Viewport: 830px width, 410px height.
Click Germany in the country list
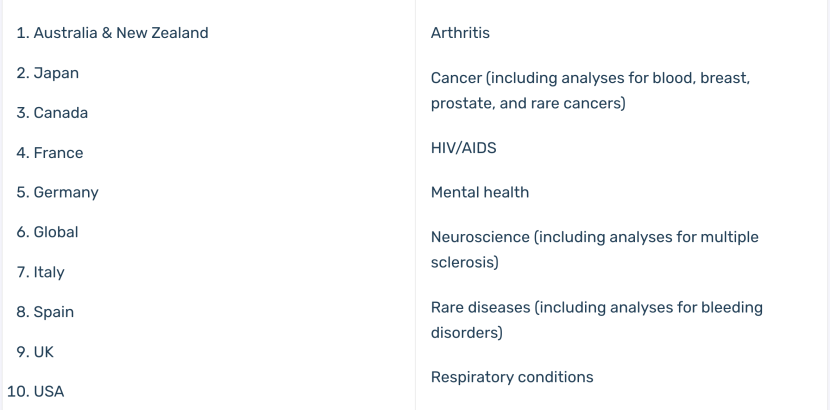[x=66, y=193]
